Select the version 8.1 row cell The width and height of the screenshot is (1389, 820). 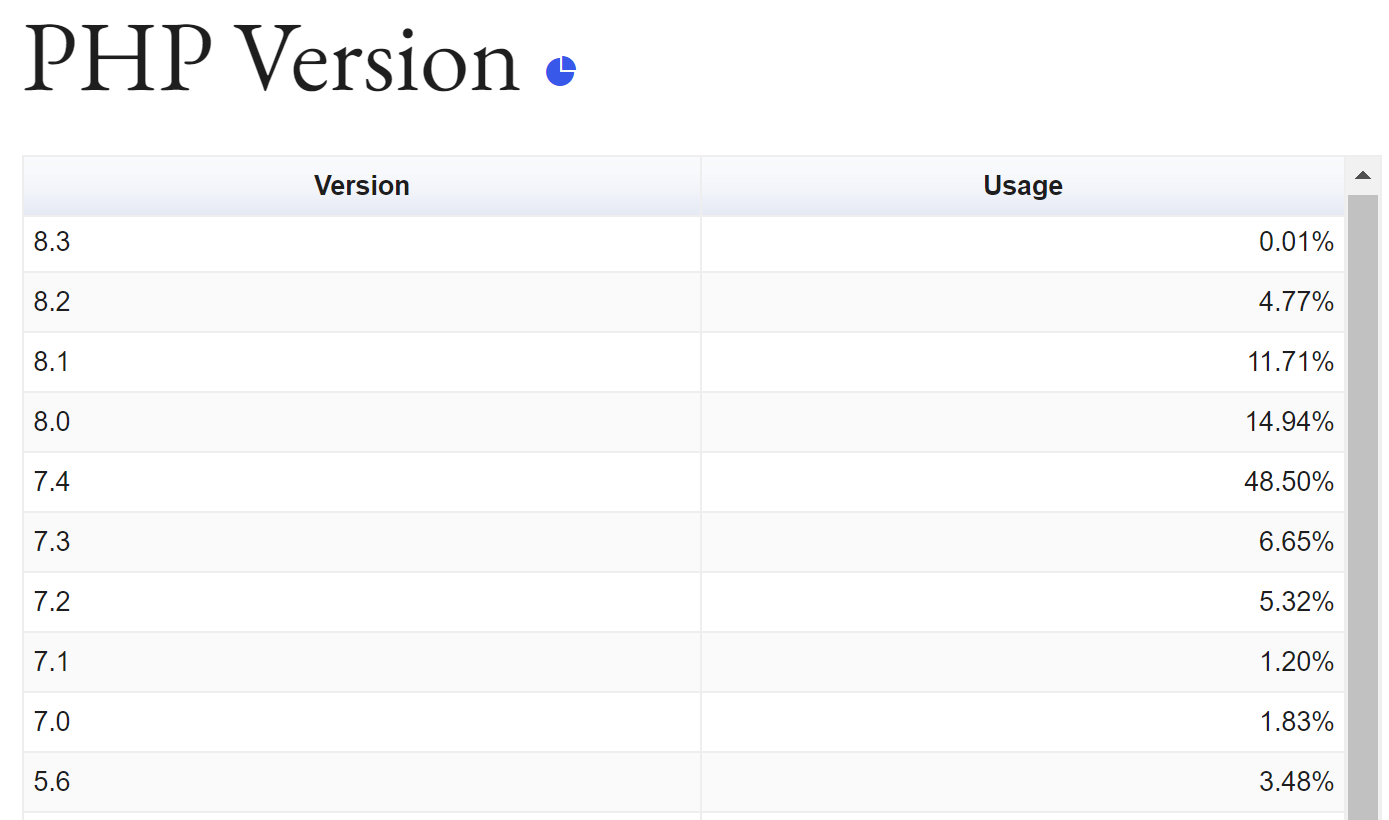pos(52,362)
